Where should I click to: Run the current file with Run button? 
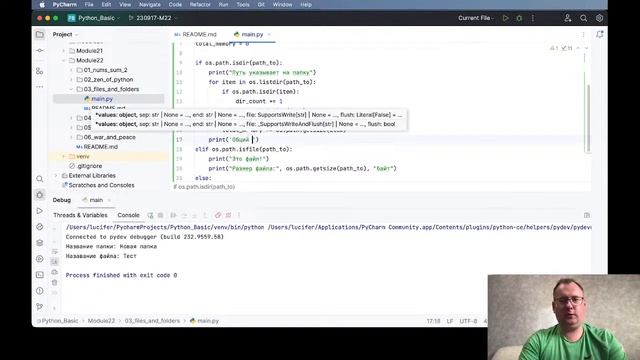click(x=506, y=18)
